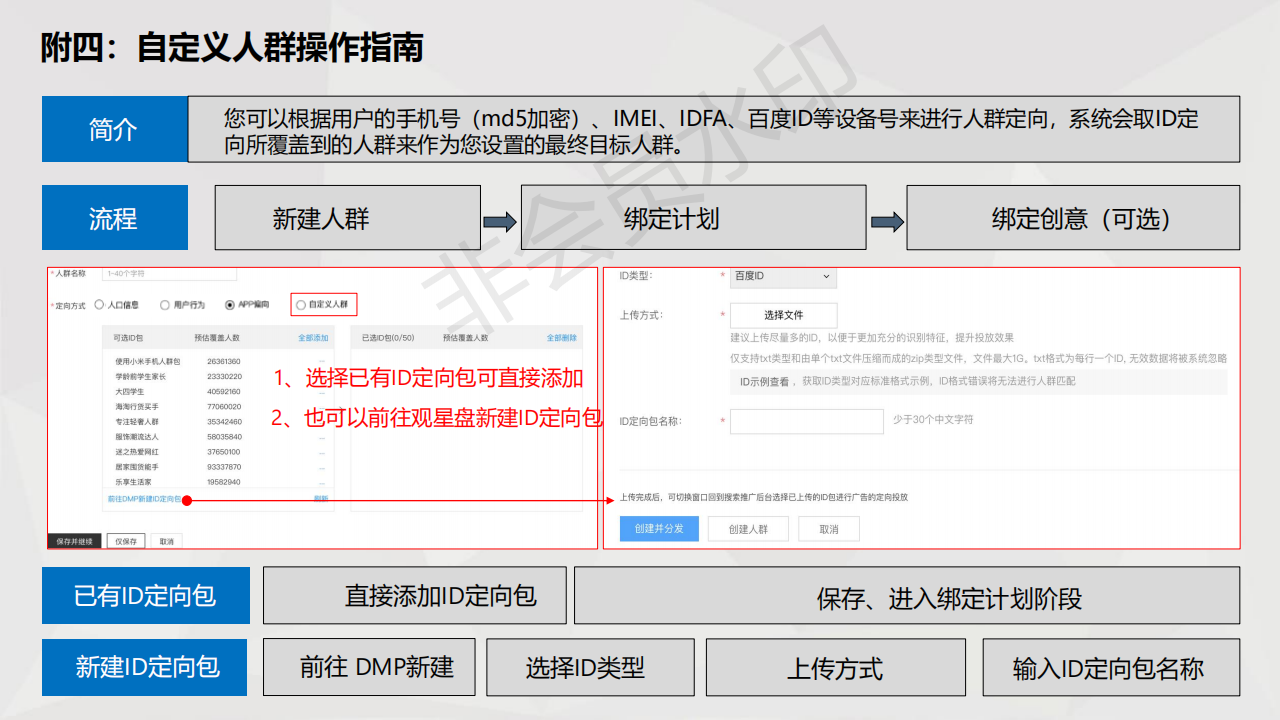
Task: Click the 简介 blue label box
Action: (x=115, y=129)
